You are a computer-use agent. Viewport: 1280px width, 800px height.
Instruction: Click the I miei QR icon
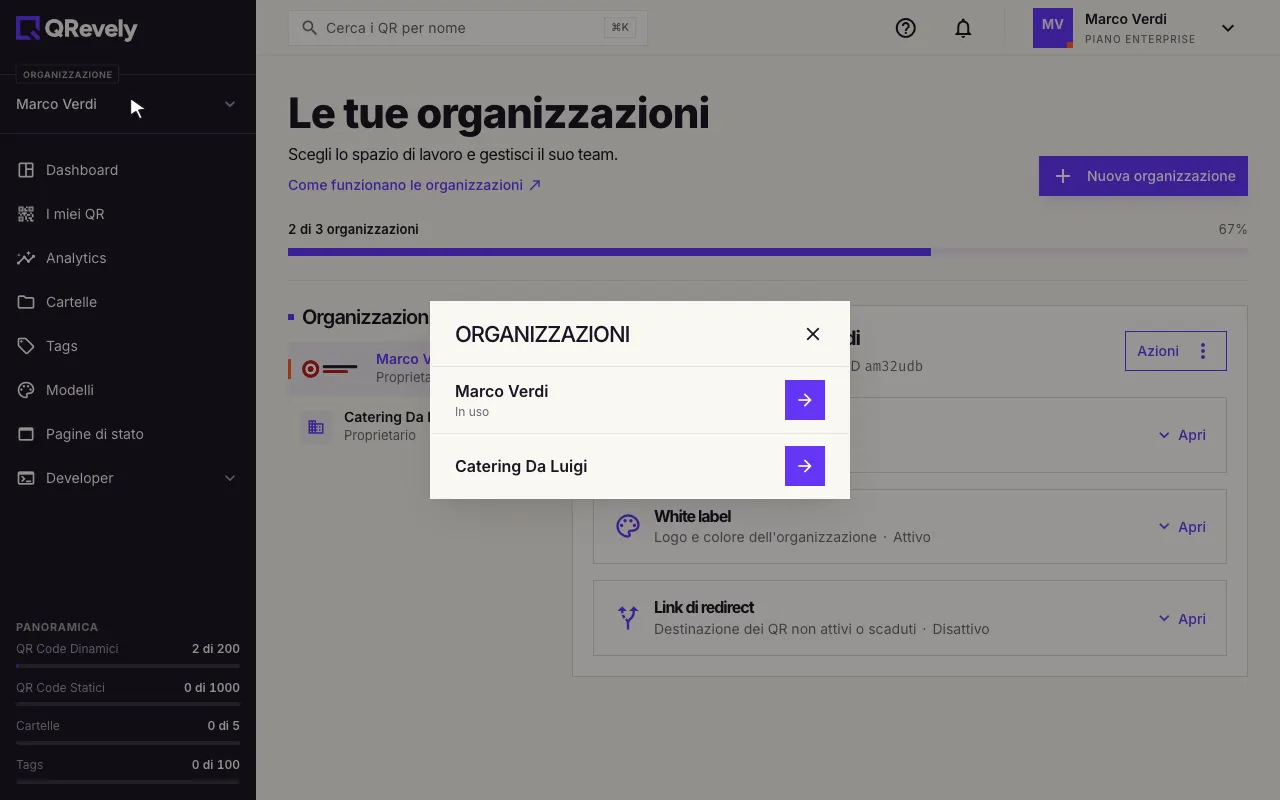26,214
